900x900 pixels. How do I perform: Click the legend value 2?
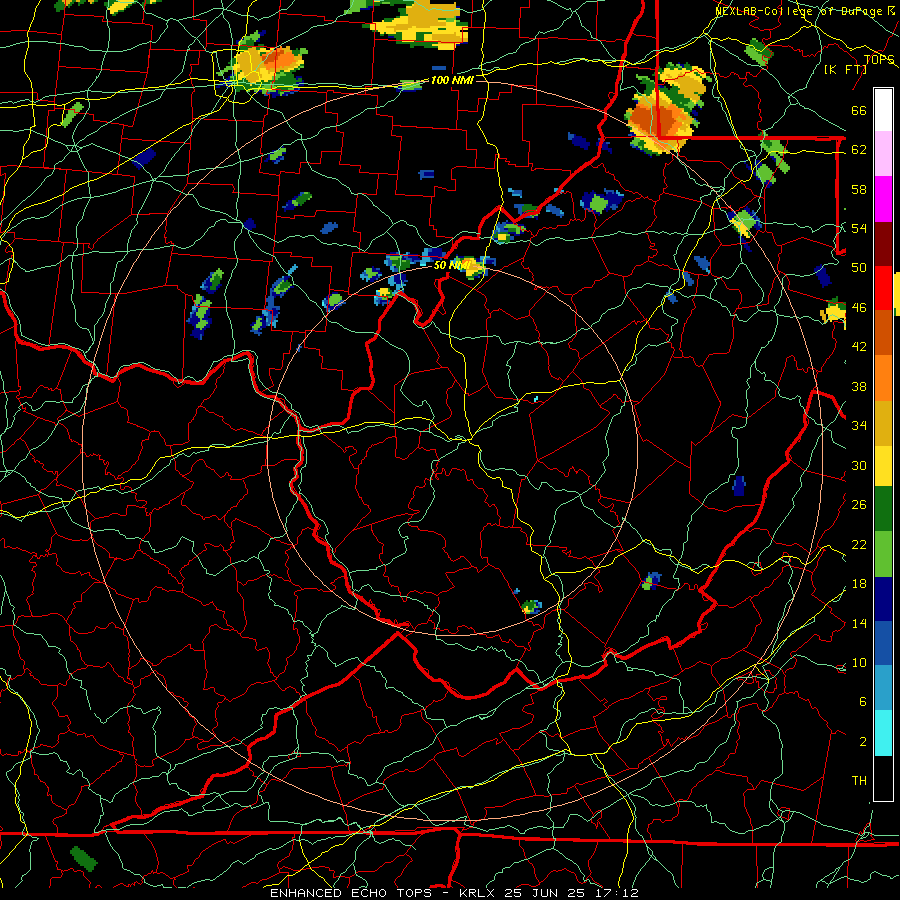[862, 742]
